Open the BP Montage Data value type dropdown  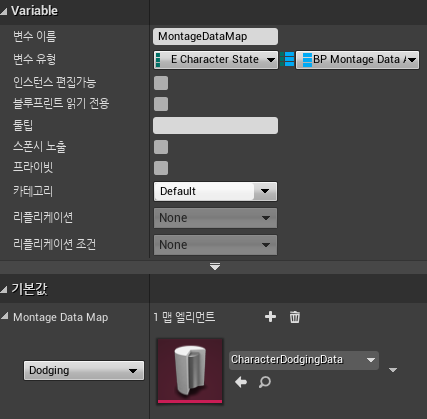pyautogui.click(x=357, y=60)
